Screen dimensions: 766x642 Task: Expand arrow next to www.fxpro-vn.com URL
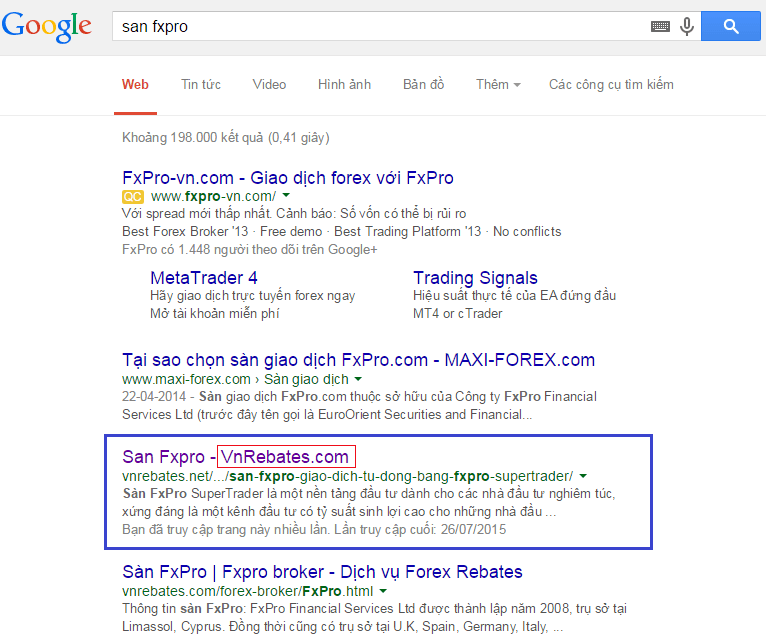coord(286,195)
